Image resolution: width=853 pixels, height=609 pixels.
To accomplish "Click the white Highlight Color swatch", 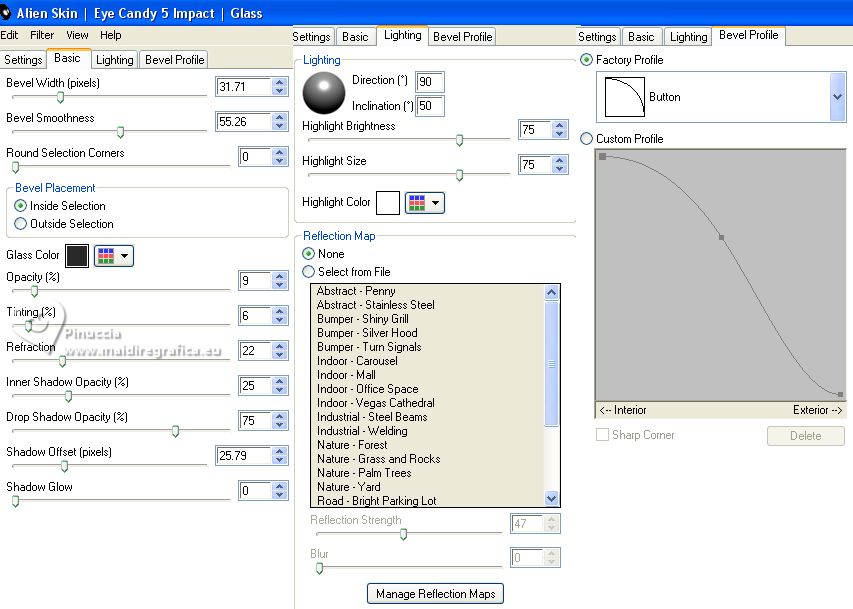I will 388,203.
